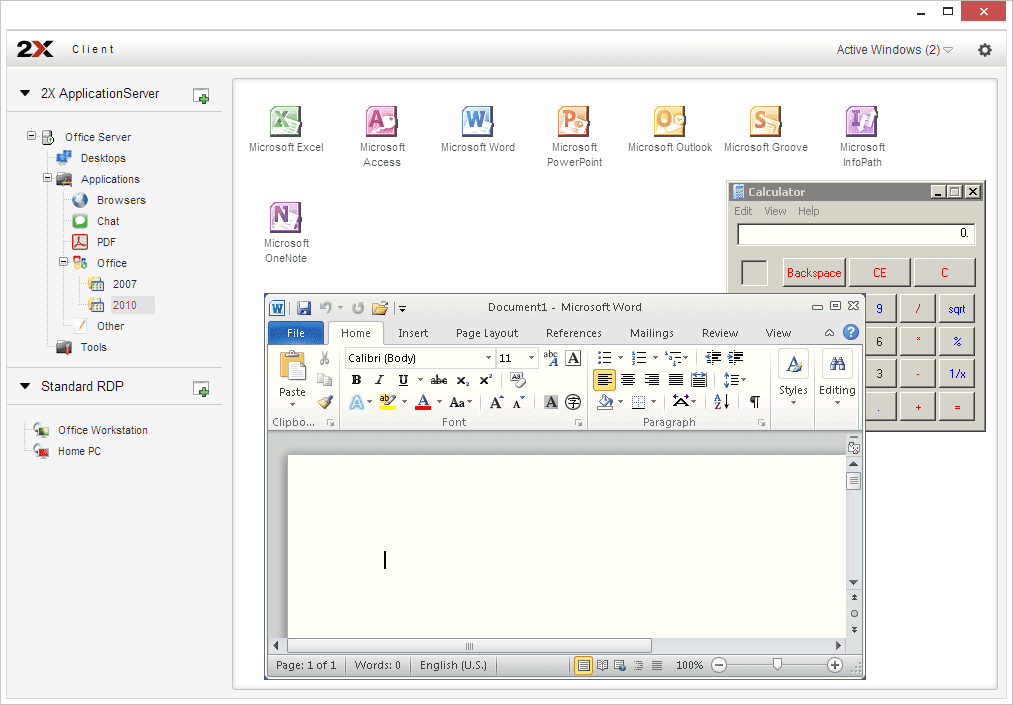Click the Calculator CE button
Viewport: 1013px width, 705px height.
coord(879,273)
